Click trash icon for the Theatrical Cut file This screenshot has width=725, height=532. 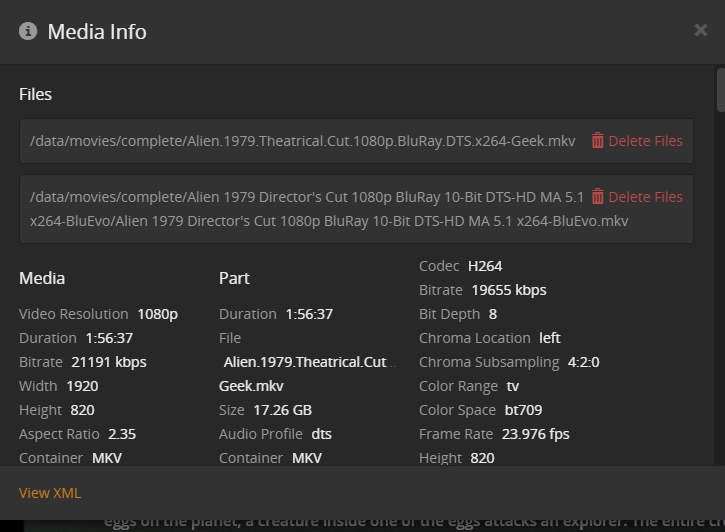click(x=597, y=141)
